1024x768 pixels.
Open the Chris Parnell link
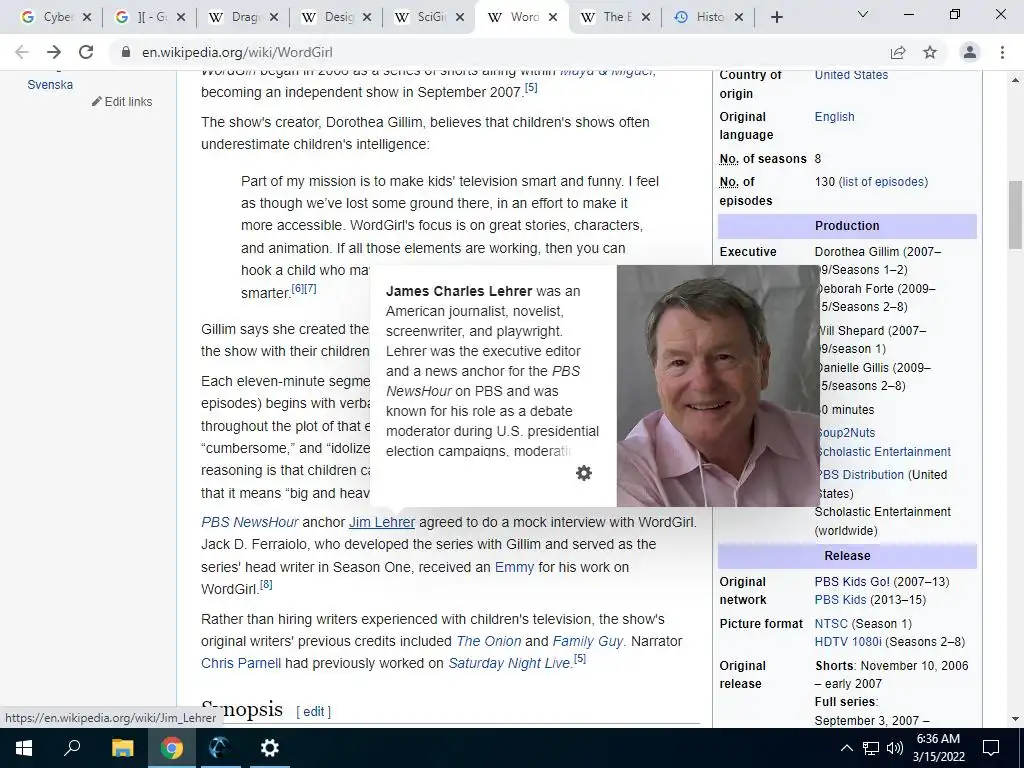pyautogui.click(x=241, y=664)
